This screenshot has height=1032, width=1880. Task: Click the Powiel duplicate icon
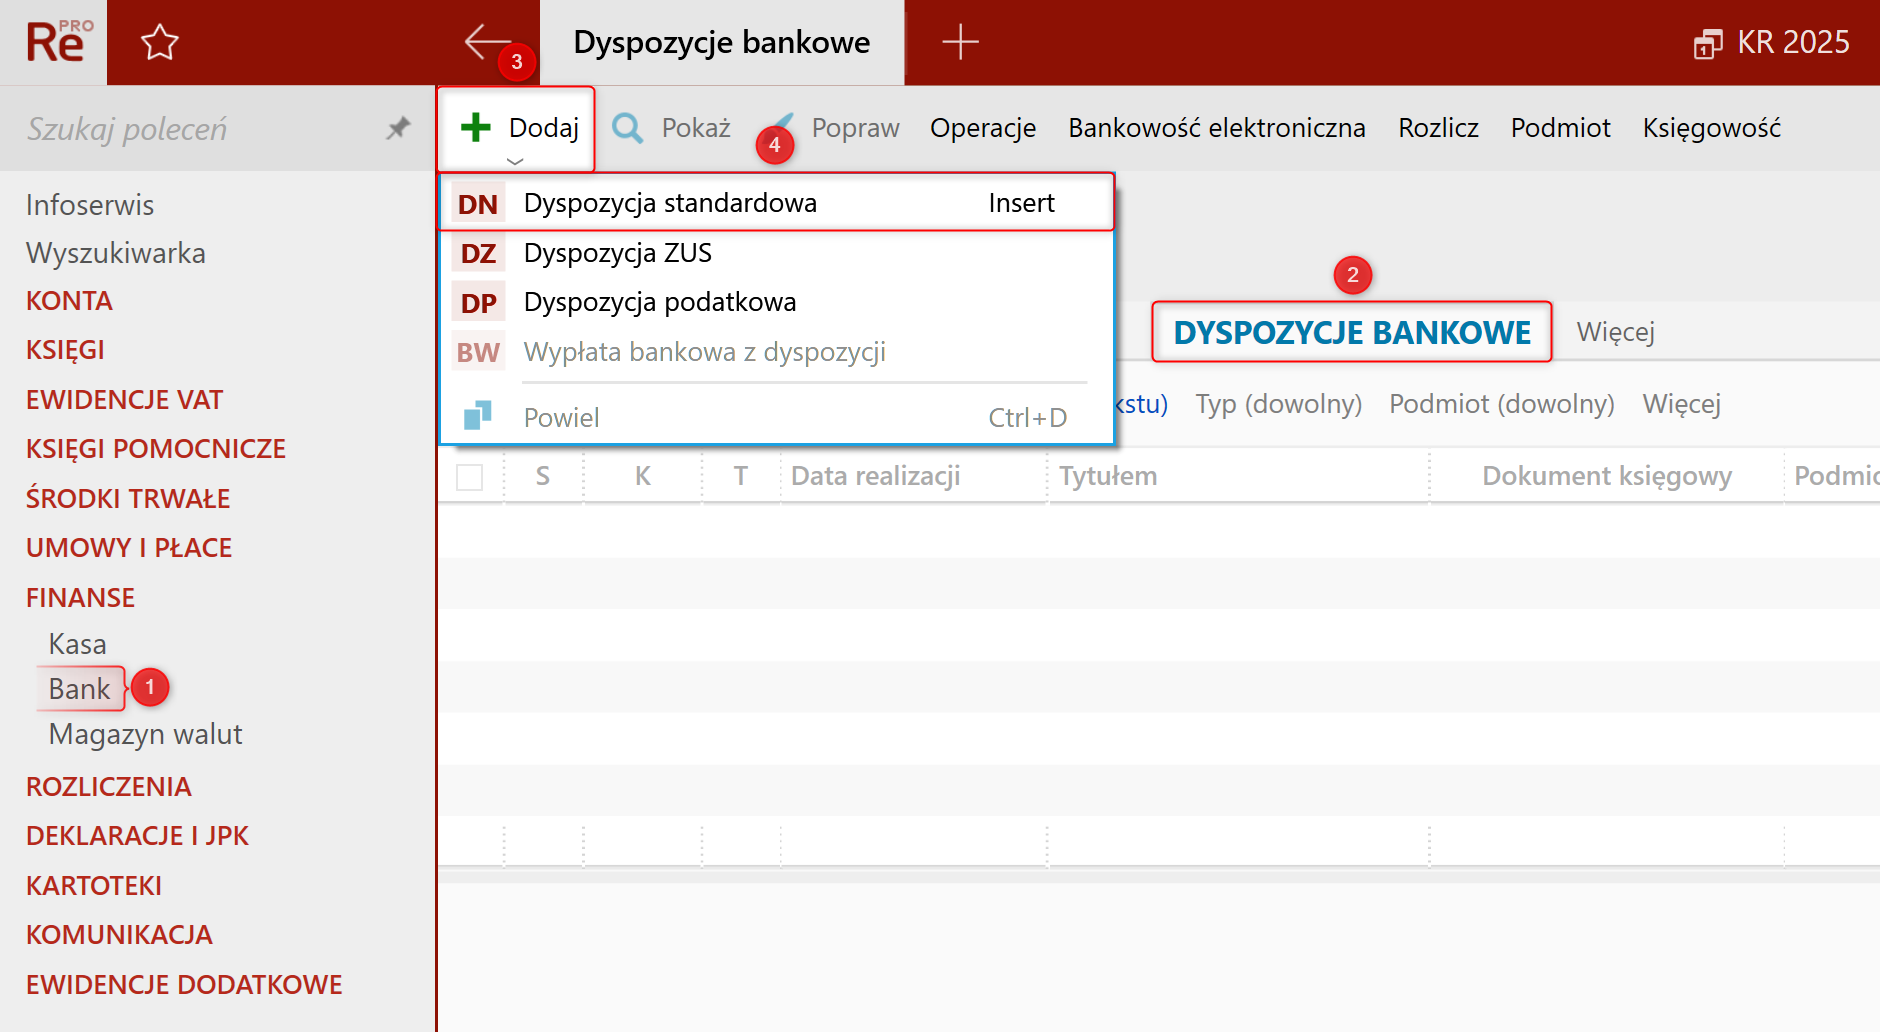[478, 416]
